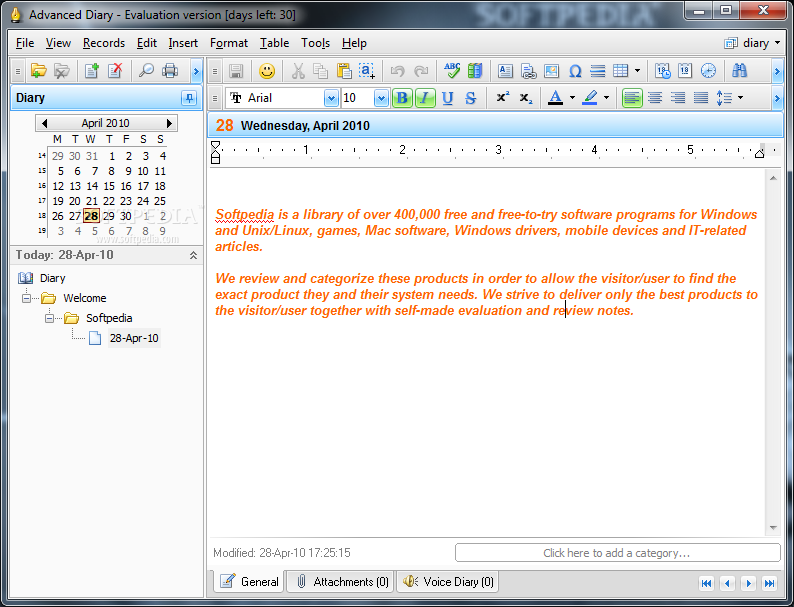Go to next month in calendar

click(169, 123)
